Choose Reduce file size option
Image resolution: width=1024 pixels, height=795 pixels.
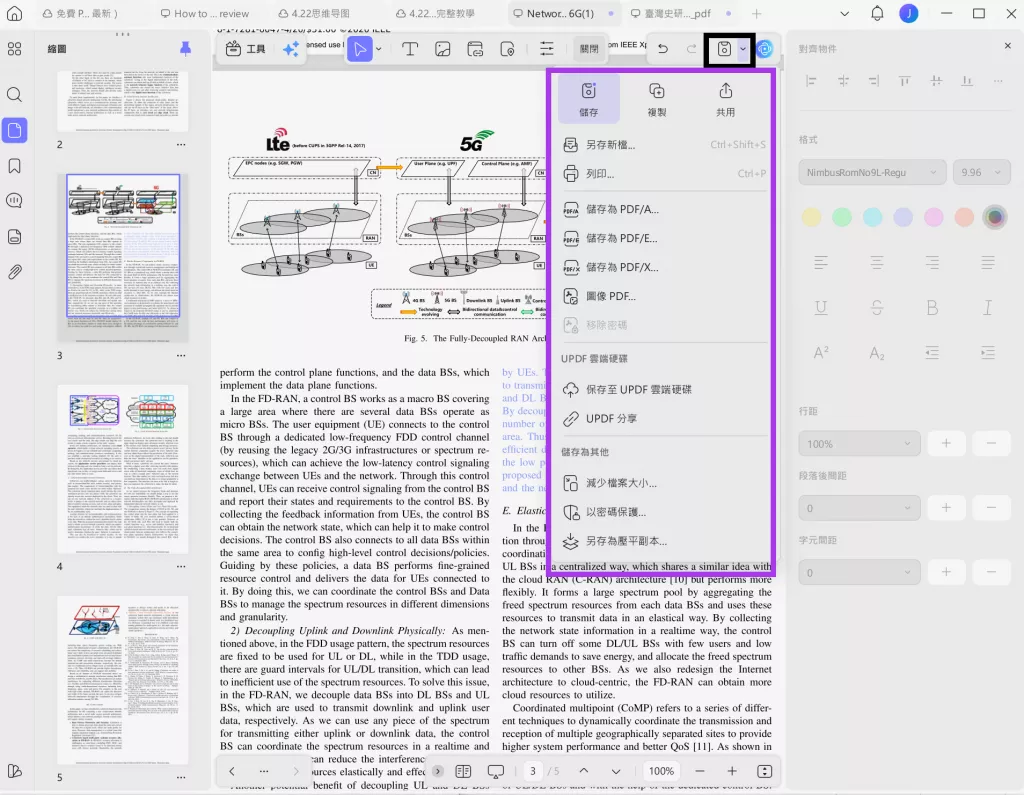coord(664,483)
